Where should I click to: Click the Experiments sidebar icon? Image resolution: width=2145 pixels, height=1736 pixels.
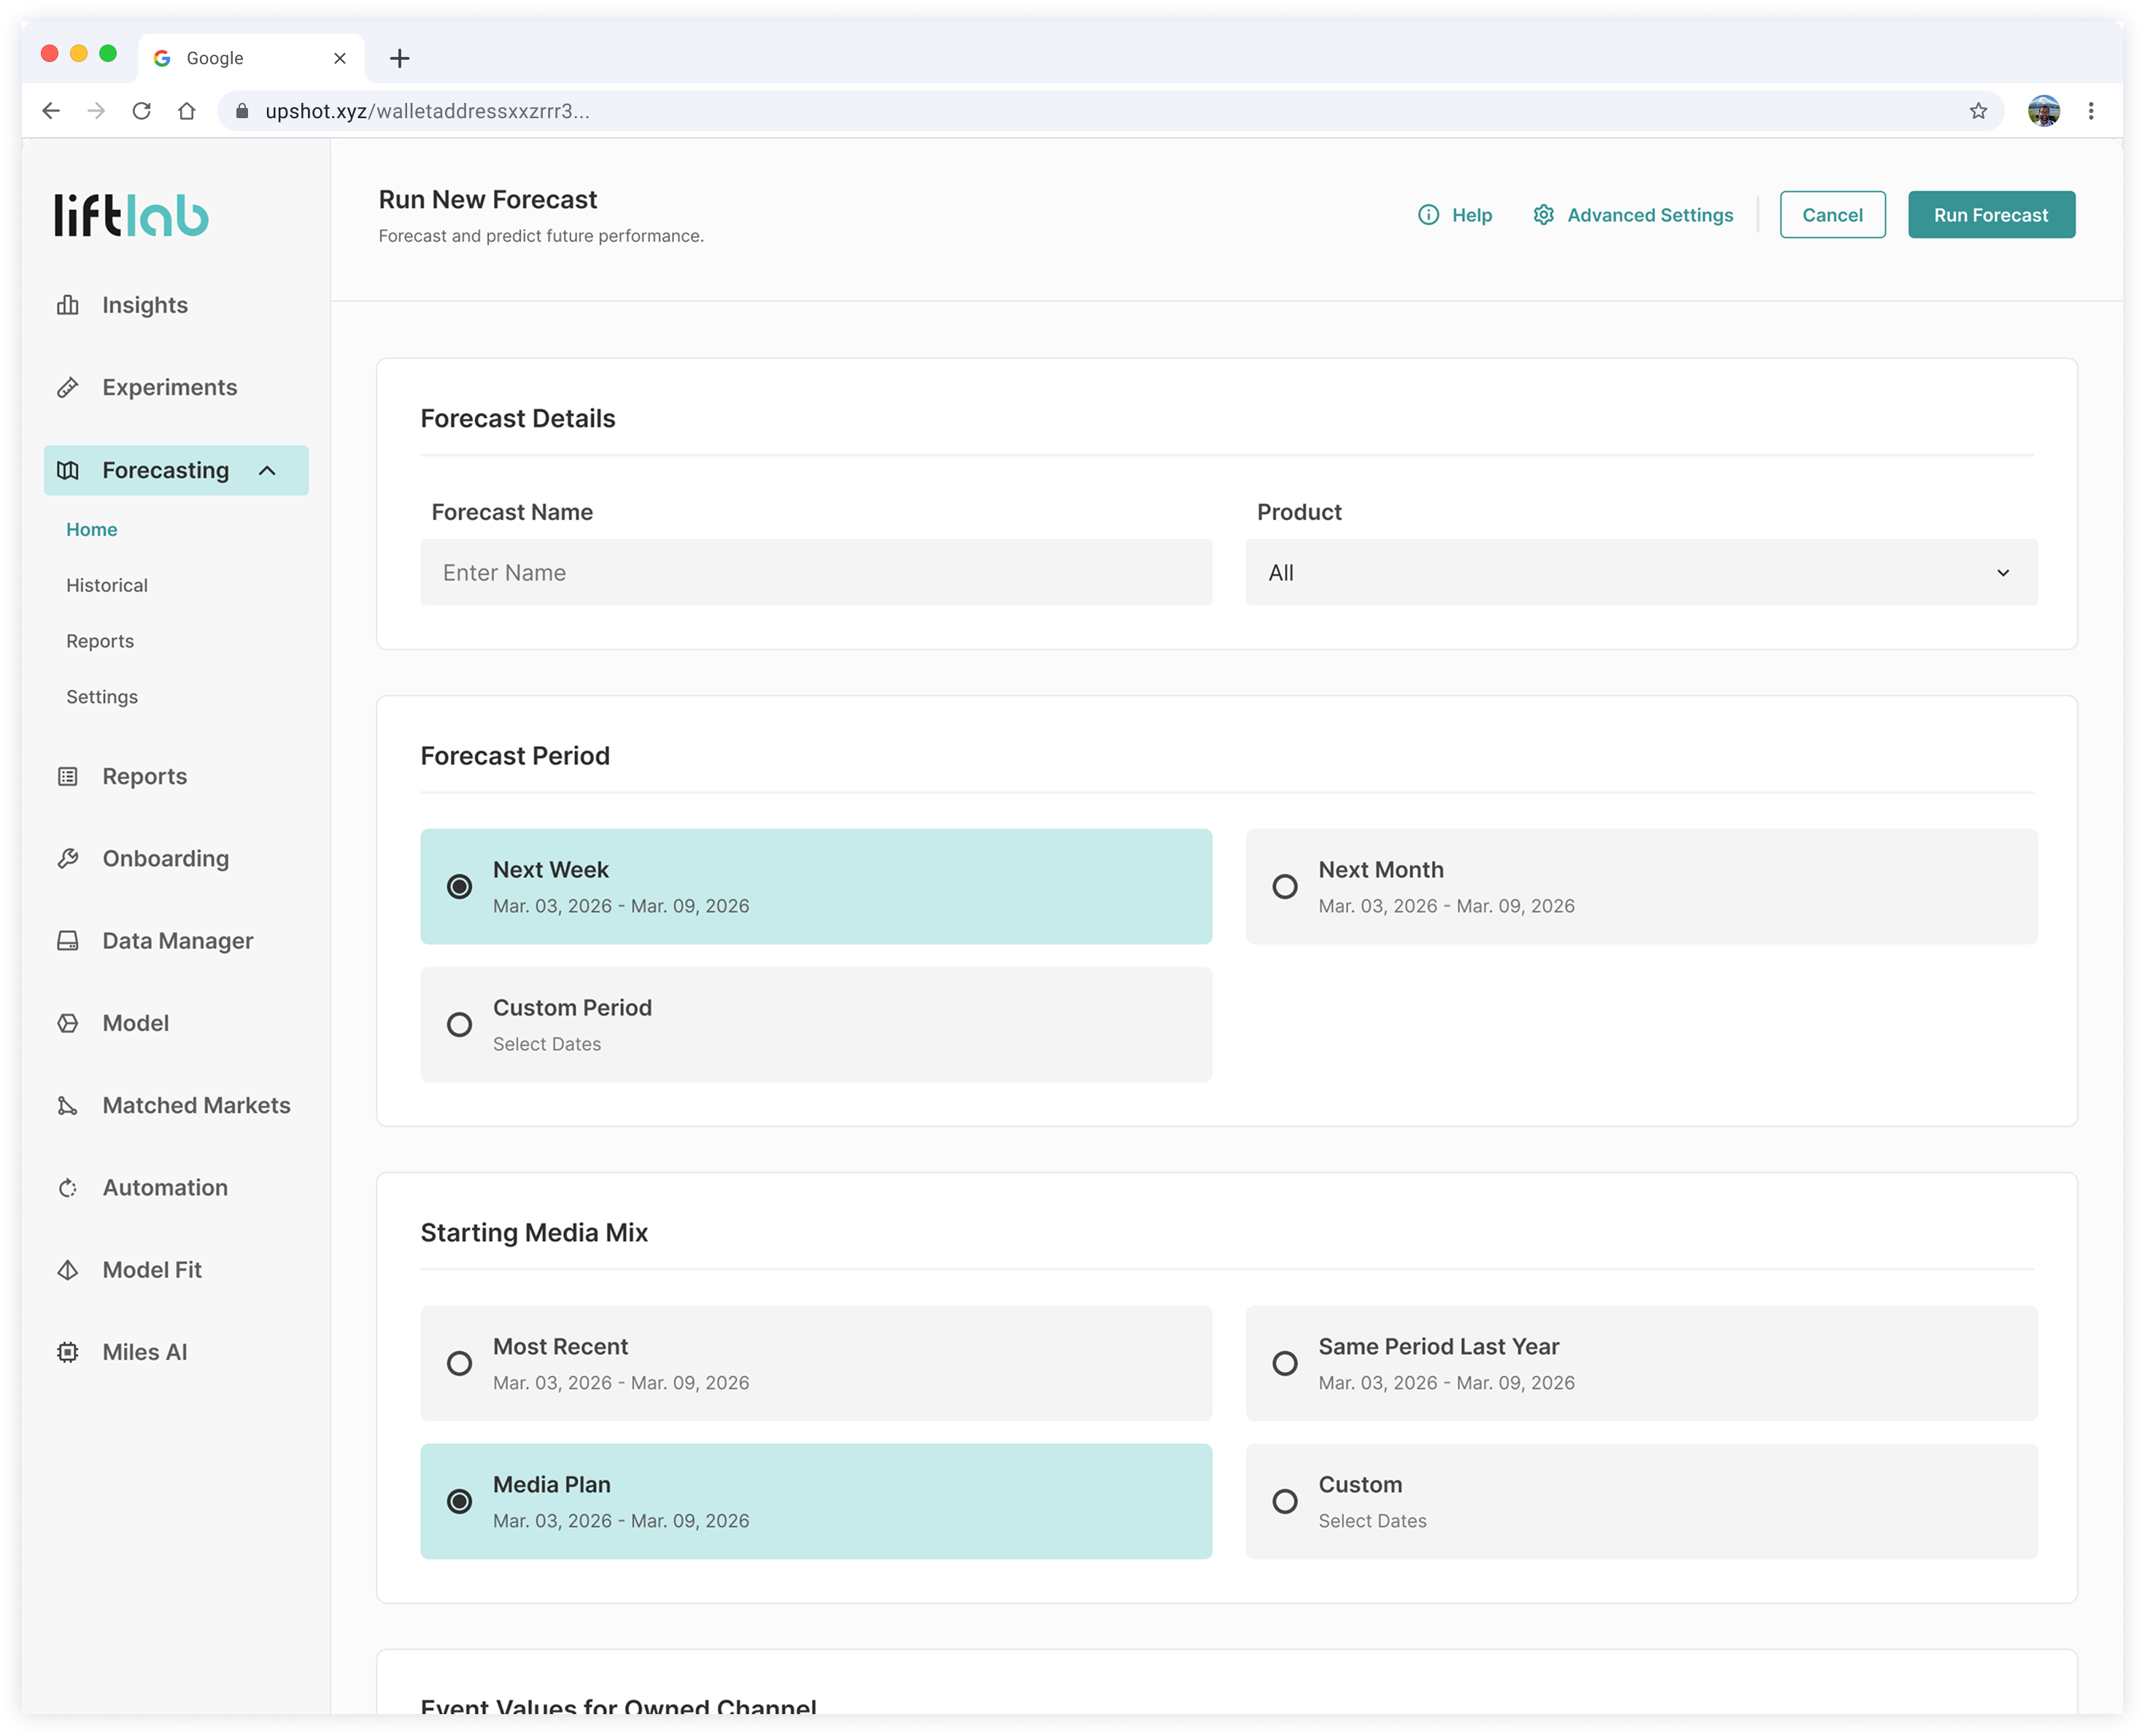tap(68, 388)
